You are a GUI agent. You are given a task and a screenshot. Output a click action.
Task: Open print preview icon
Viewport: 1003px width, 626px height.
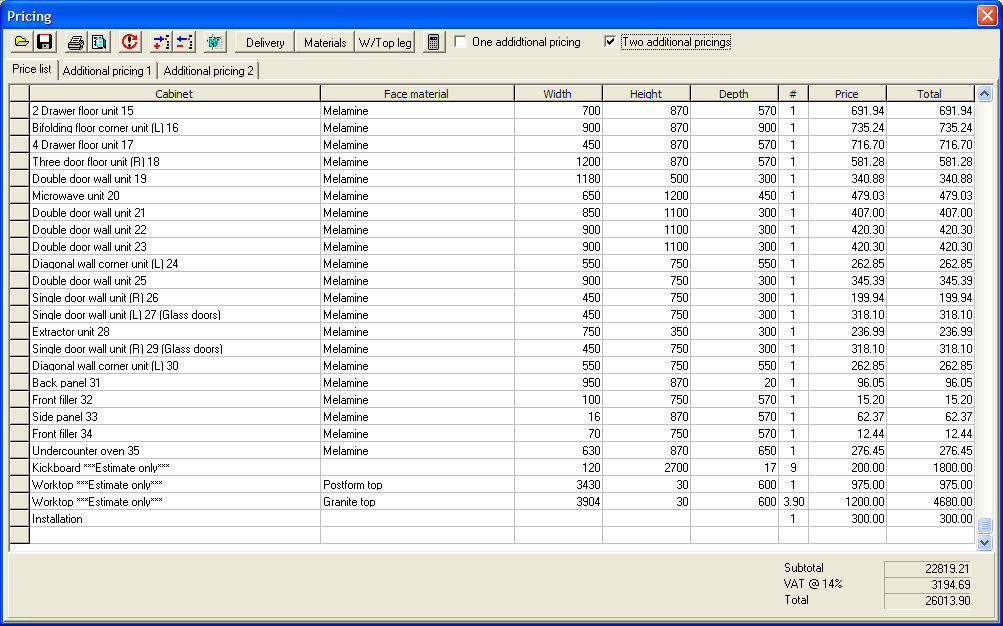tap(99, 42)
